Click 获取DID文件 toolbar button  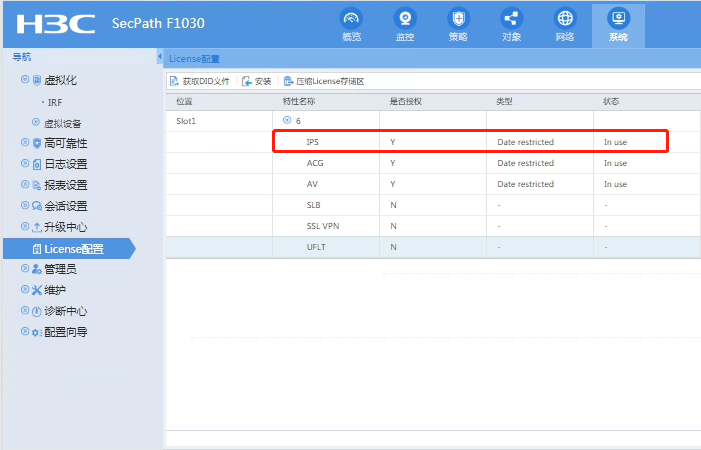[200, 81]
